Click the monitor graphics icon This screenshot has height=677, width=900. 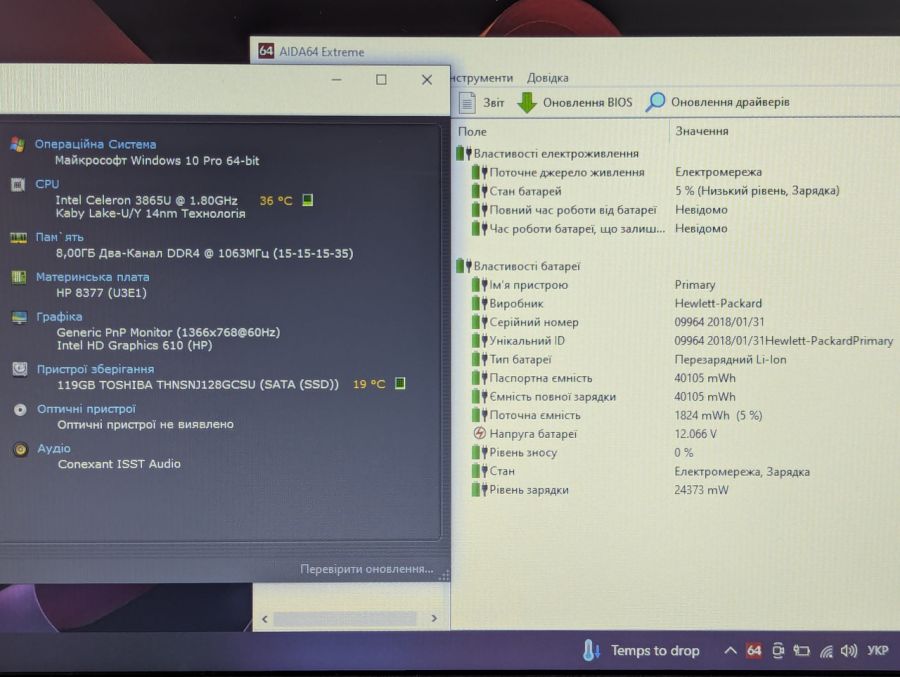20,317
